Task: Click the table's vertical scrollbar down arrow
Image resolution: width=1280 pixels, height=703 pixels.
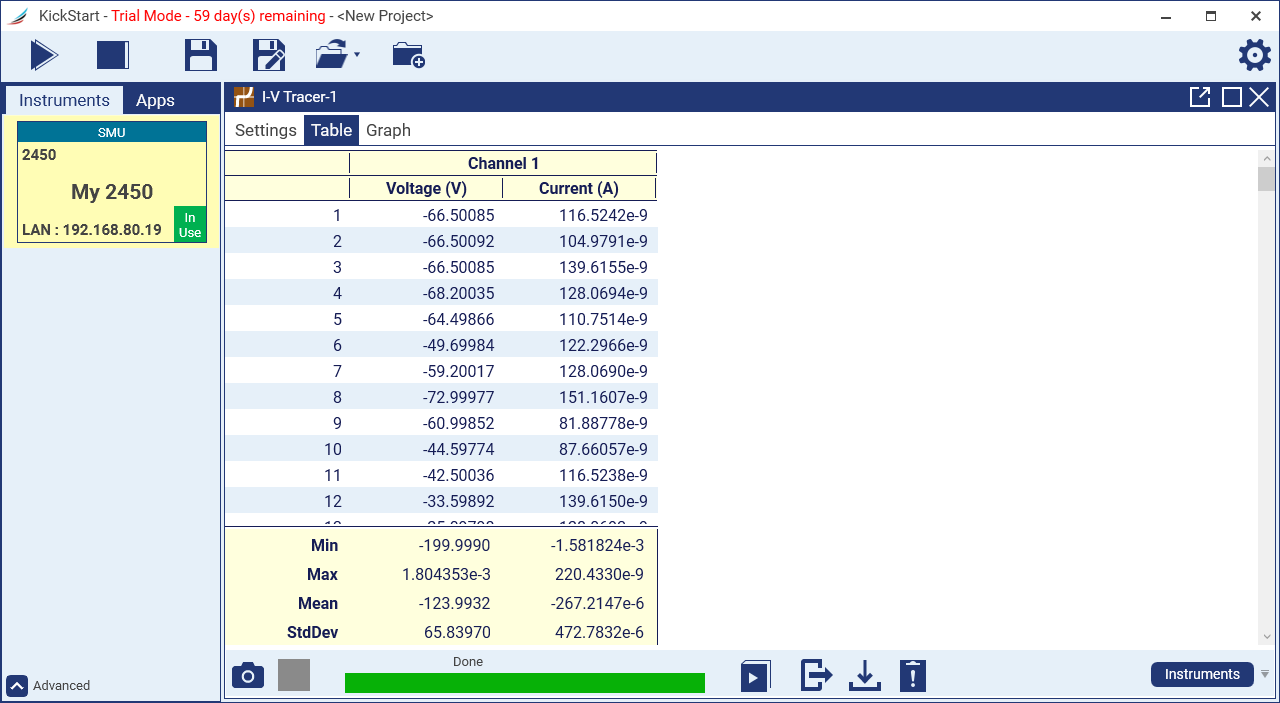Action: pyautogui.click(x=1266, y=637)
